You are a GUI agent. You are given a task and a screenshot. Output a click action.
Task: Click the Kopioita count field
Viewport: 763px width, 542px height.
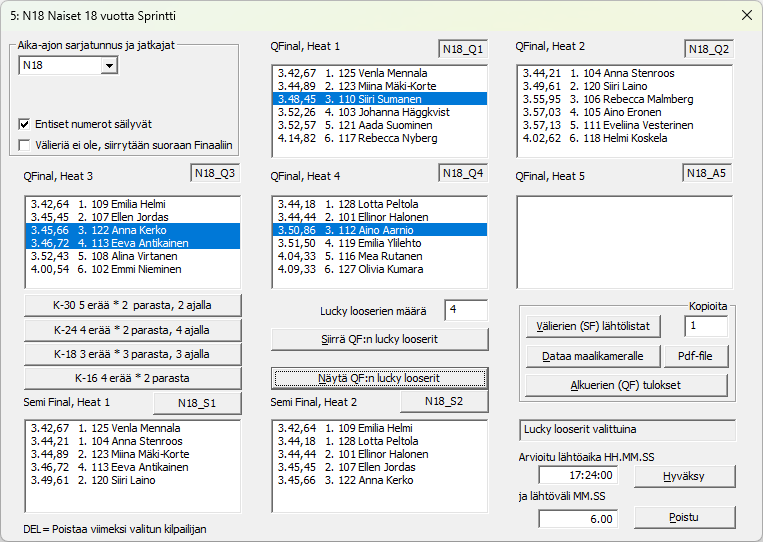(x=706, y=326)
